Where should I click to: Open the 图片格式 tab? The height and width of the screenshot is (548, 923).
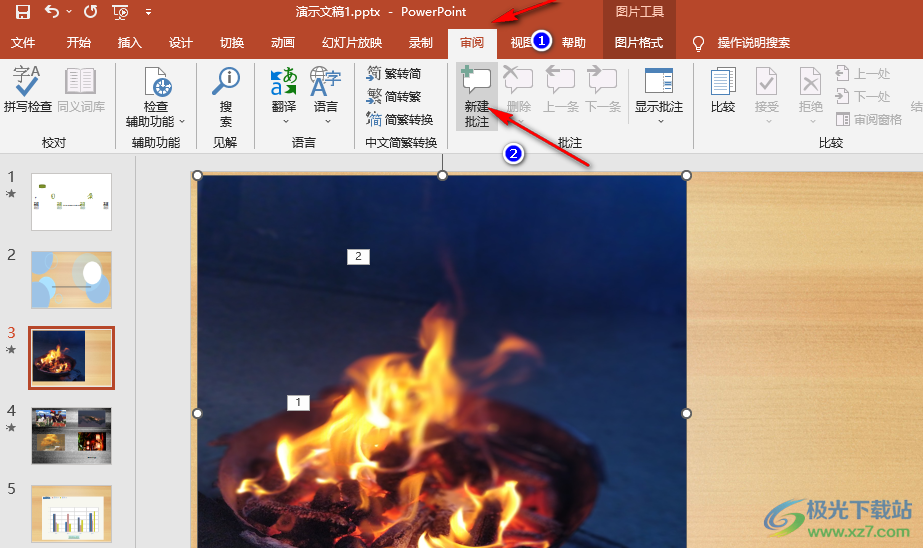tap(639, 42)
